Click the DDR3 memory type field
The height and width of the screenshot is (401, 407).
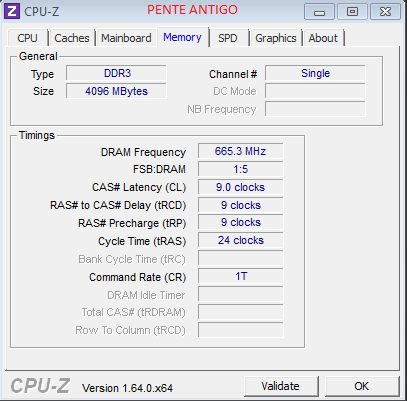pyautogui.click(x=116, y=73)
